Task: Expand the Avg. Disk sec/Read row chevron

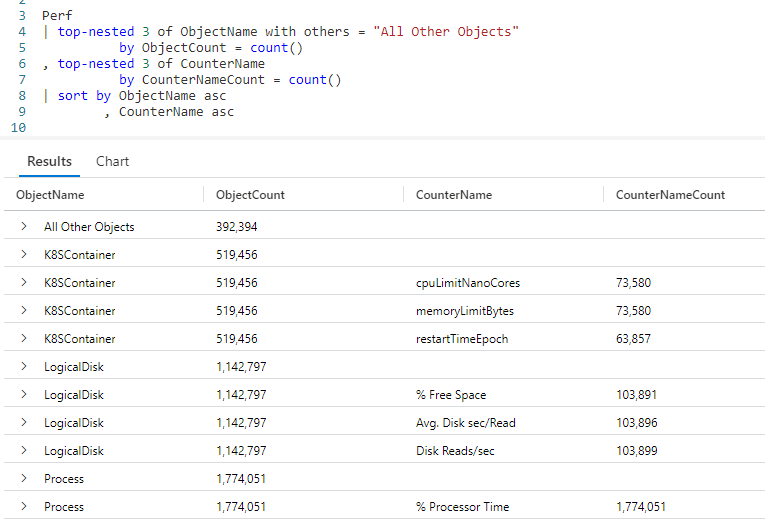Action: coord(23,423)
